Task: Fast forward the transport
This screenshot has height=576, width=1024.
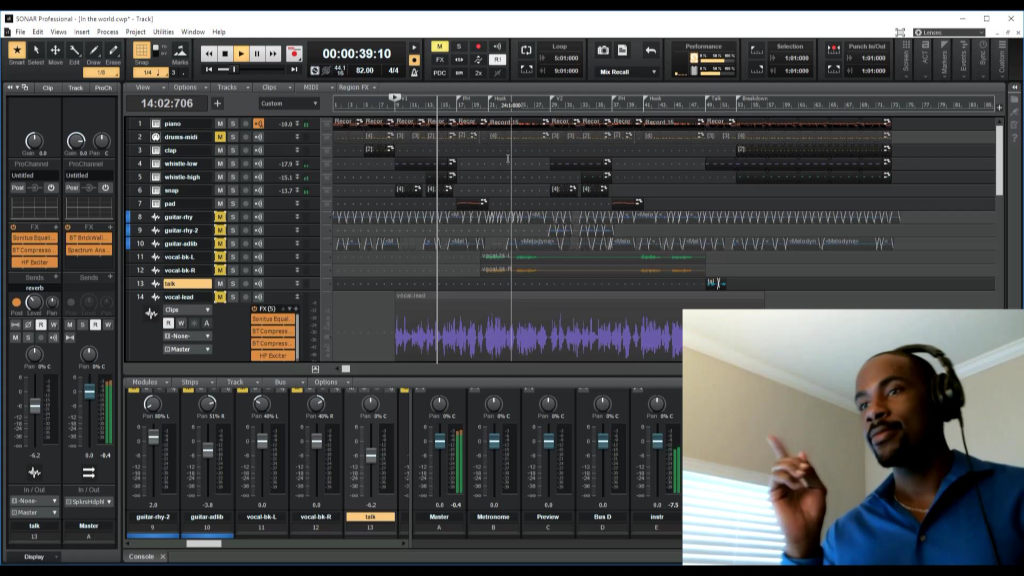Action: tap(273, 54)
